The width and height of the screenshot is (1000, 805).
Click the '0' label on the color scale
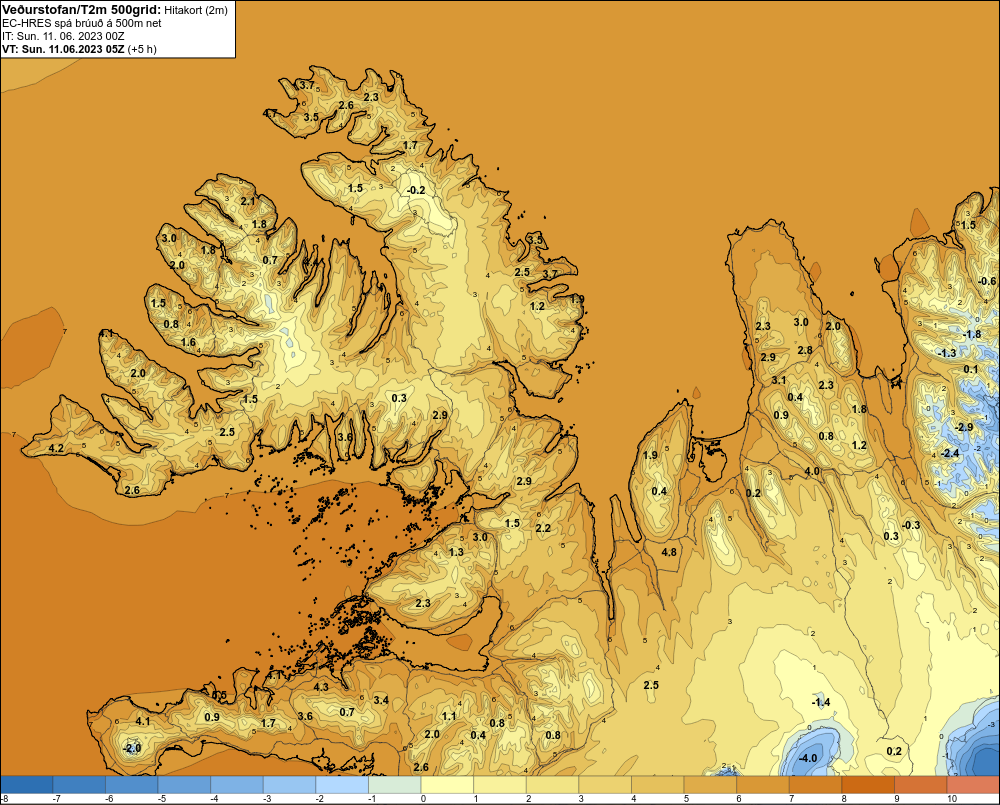[x=423, y=799]
